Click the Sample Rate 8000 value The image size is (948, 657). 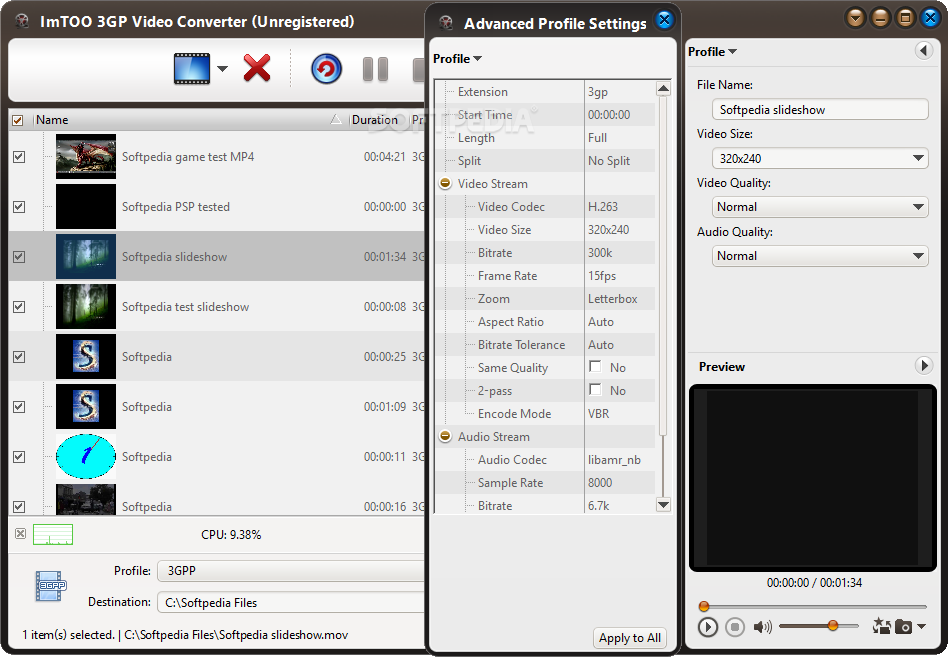pos(600,482)
